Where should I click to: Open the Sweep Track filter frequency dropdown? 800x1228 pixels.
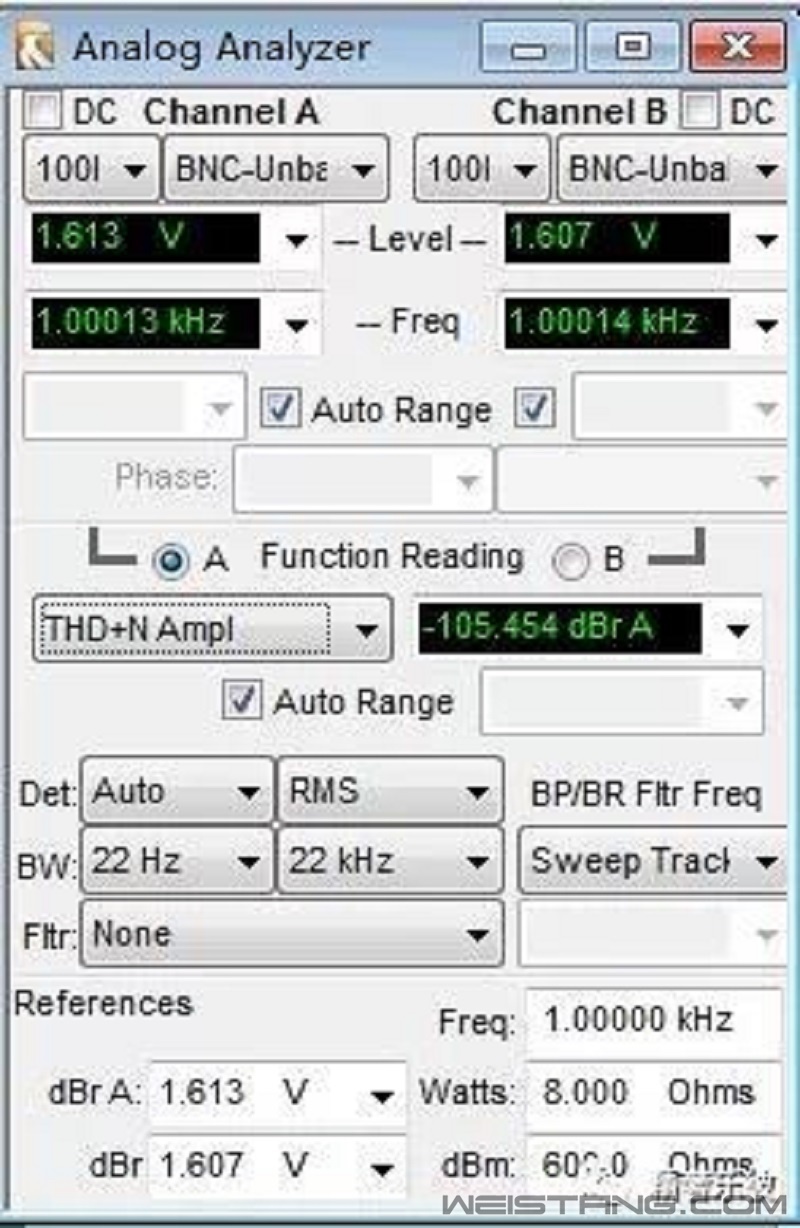[x=653, y=861]
